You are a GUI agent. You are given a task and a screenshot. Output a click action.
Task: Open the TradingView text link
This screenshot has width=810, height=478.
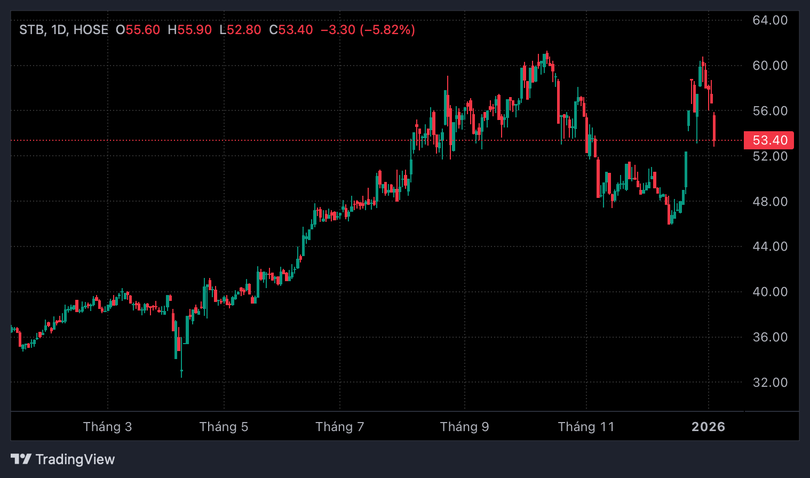[75, 459]
